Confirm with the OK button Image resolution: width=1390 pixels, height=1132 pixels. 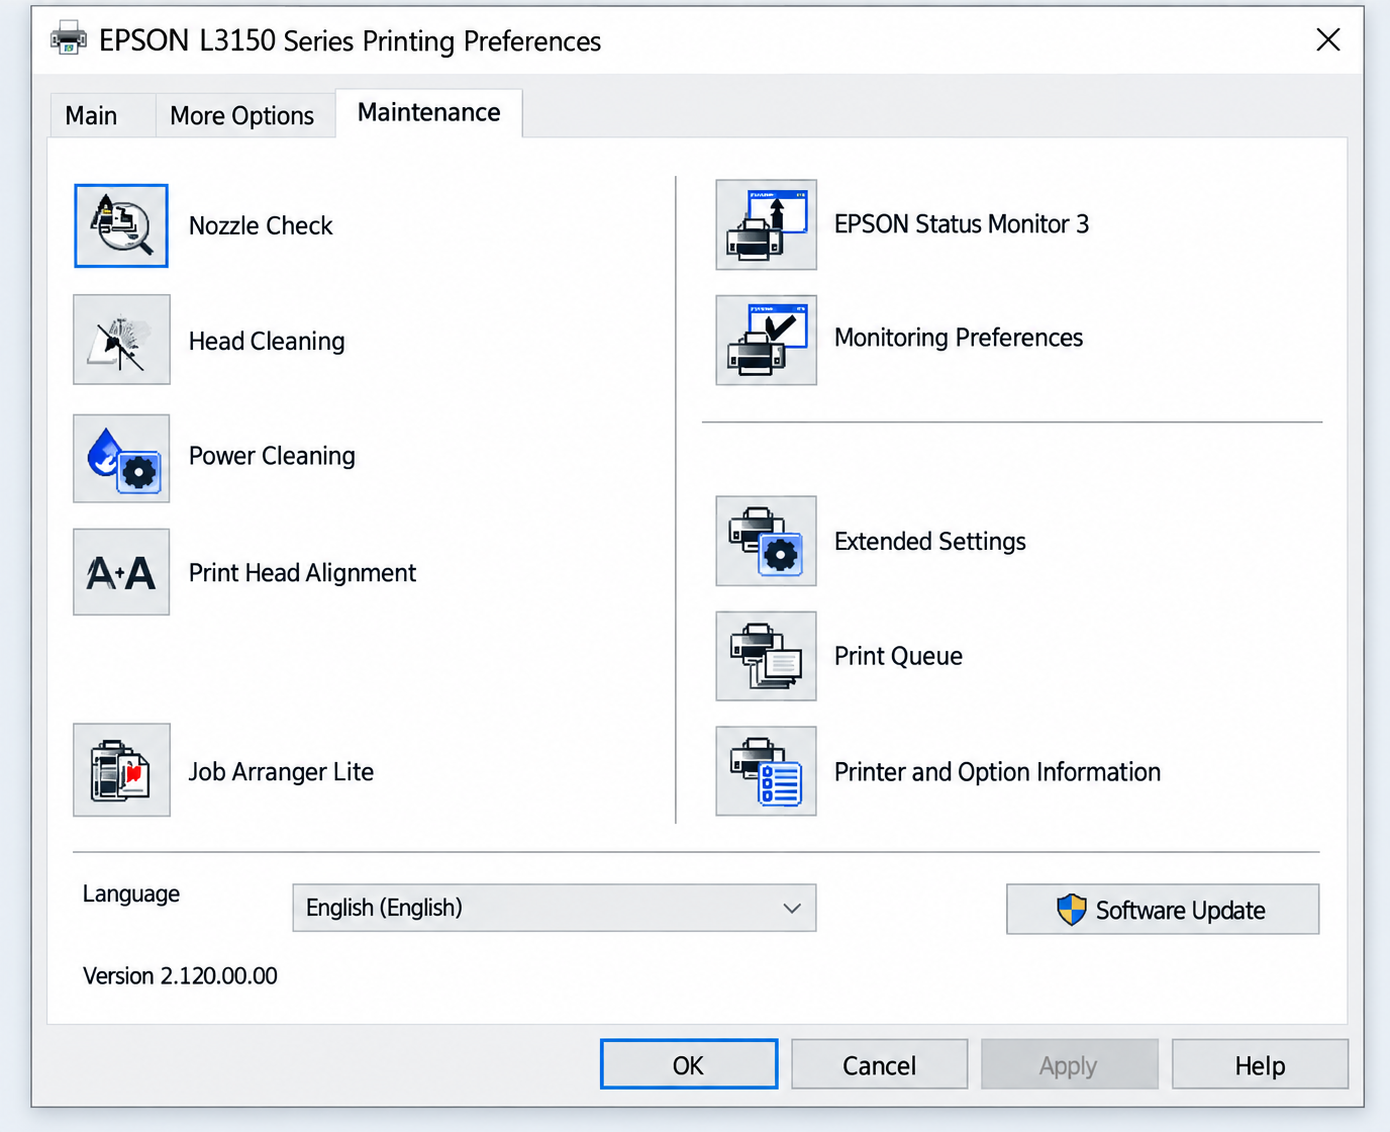click(689, 1064)
